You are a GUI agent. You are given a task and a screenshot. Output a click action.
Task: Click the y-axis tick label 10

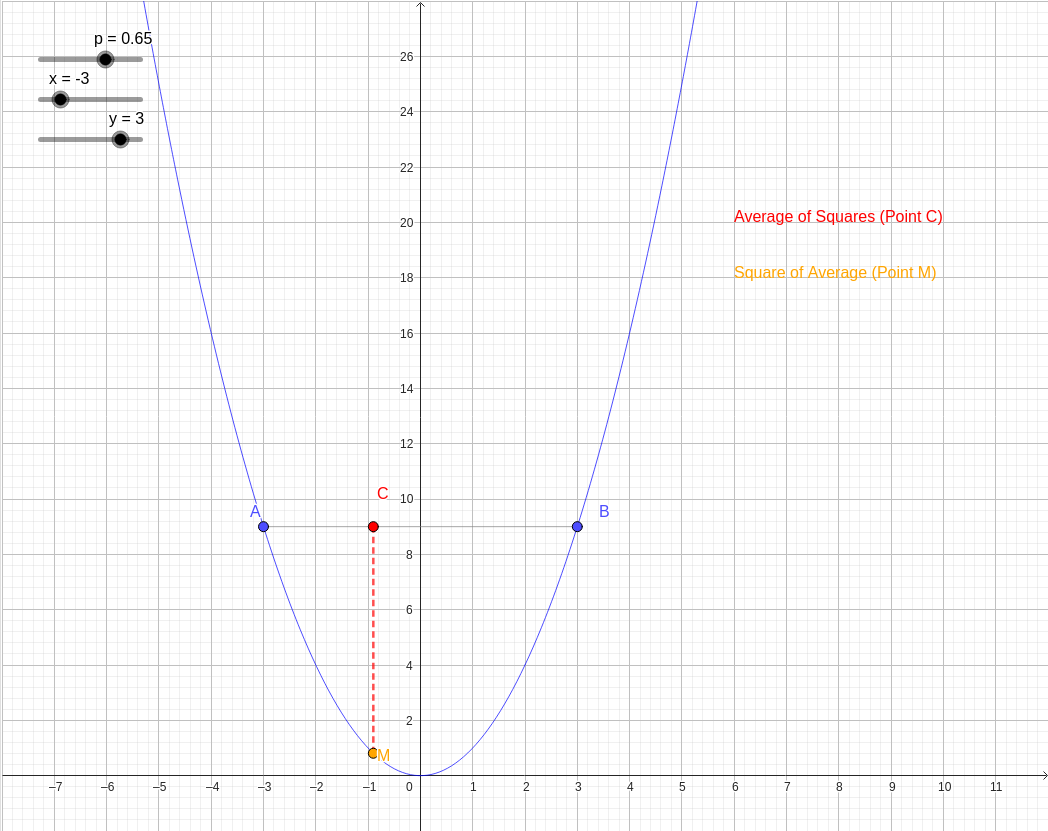click(x=406, y=499)
